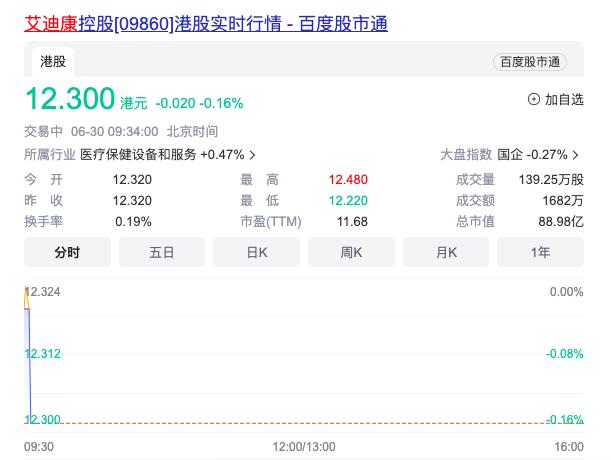Switch chart to 五日 tab

(x=162, y=252)
